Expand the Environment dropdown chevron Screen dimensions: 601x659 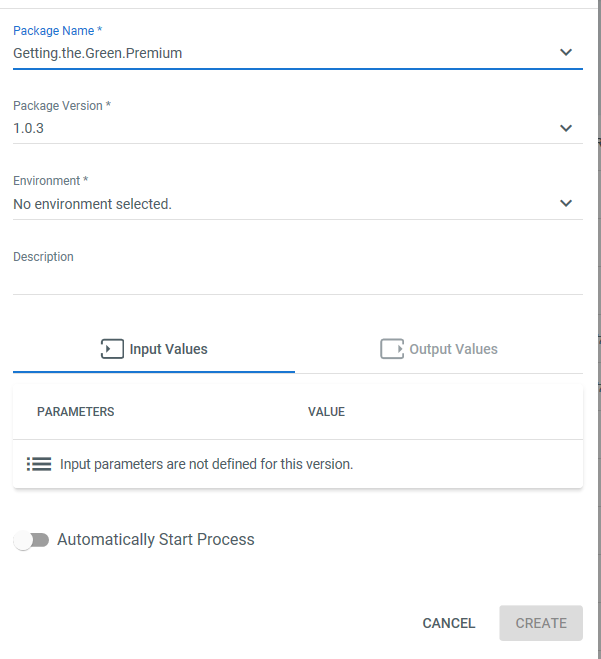(566, 204)
